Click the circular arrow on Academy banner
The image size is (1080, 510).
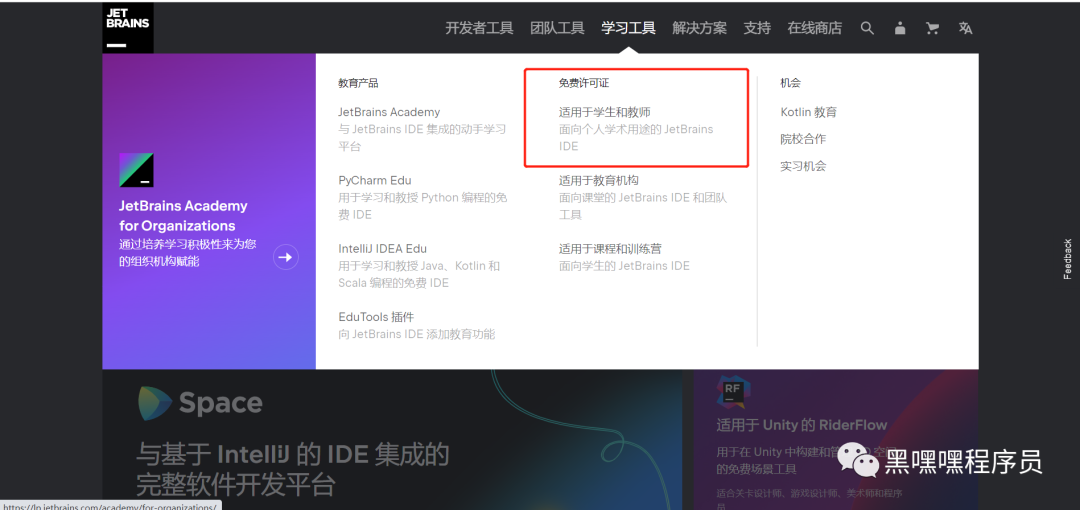tap(286, 257)
